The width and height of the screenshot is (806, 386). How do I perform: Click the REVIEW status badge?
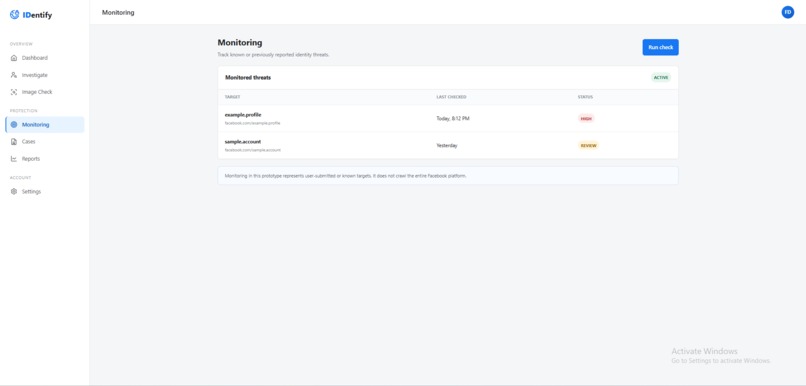click(589, 145)
